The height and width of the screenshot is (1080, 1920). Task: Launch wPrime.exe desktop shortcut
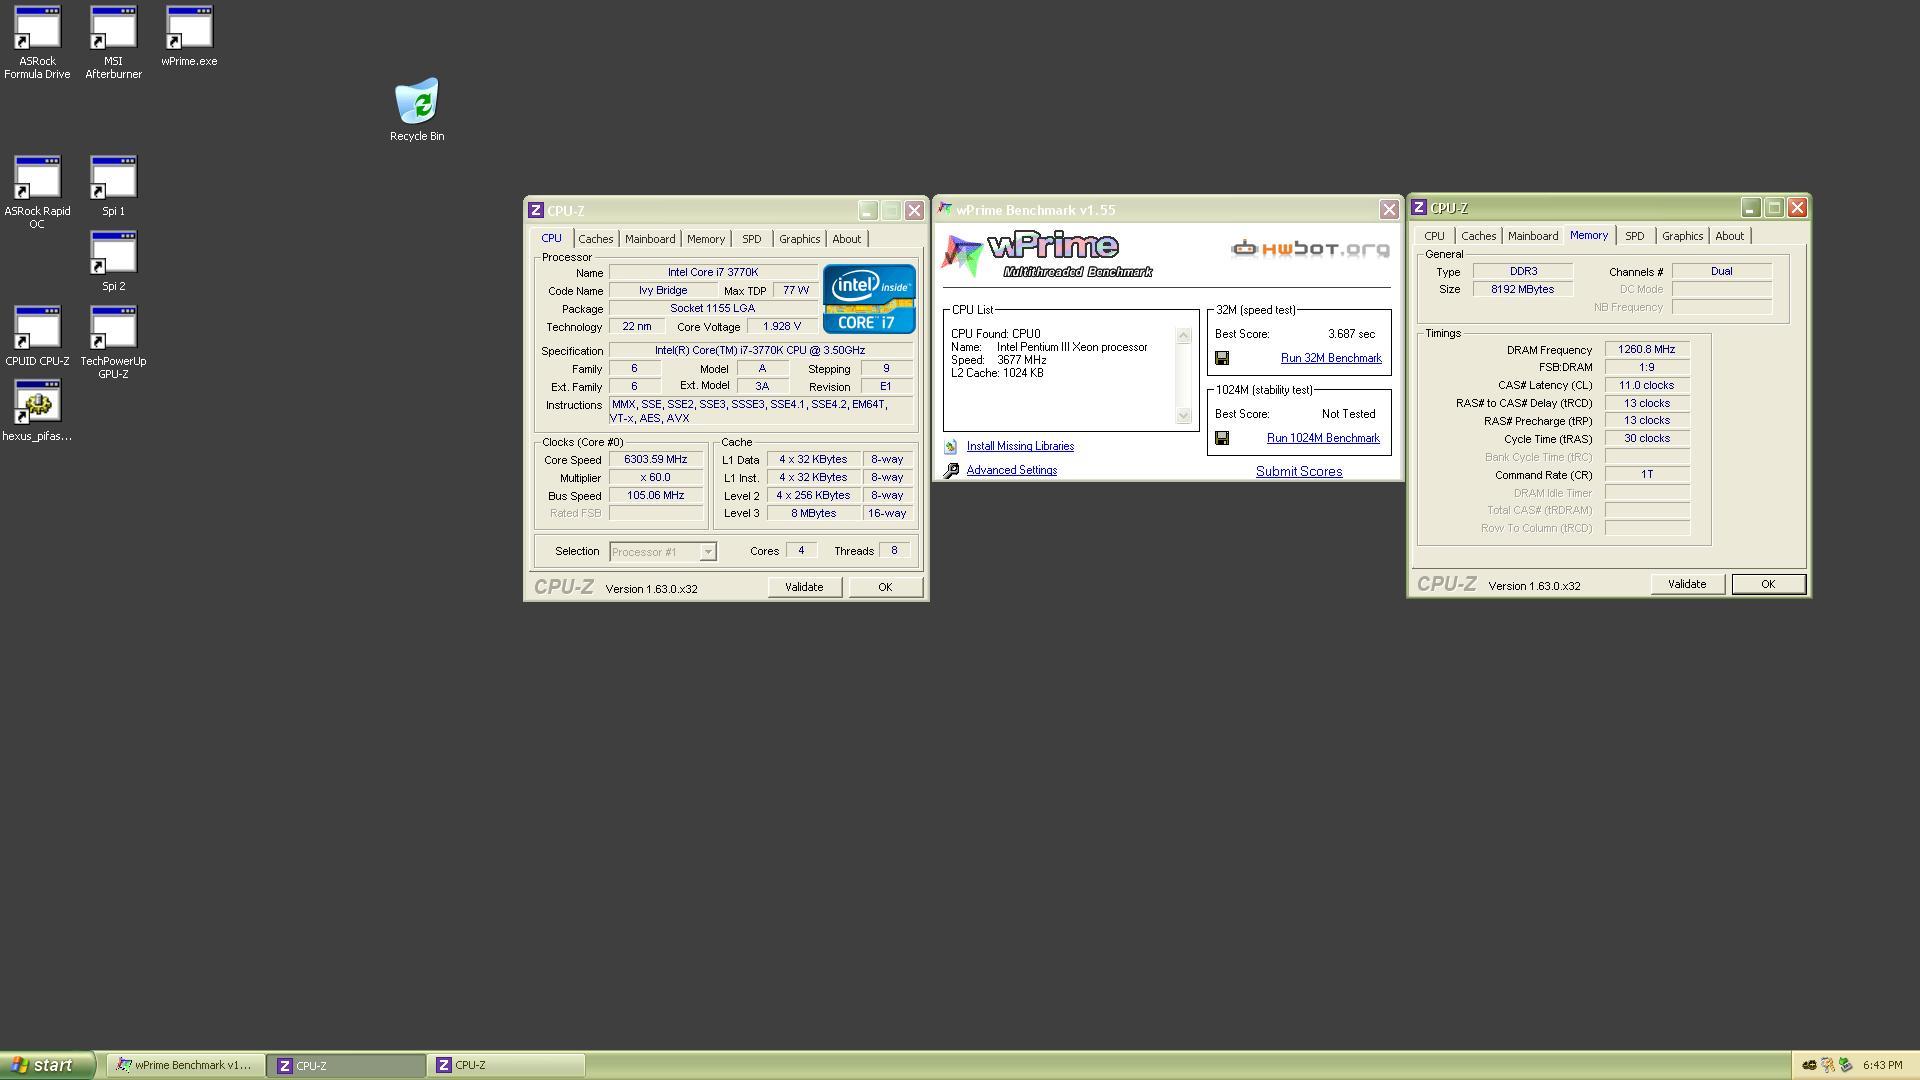pyautogui.click(x=189, y=36)
